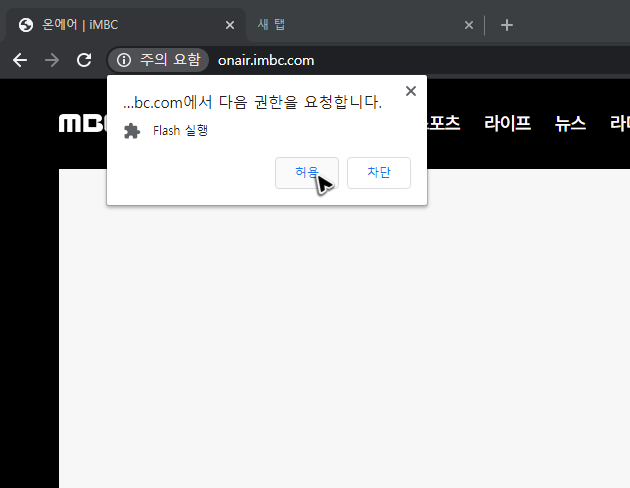The image size is (630, 488).
Task: Click the browser back arrow
Action: (20, 61)
